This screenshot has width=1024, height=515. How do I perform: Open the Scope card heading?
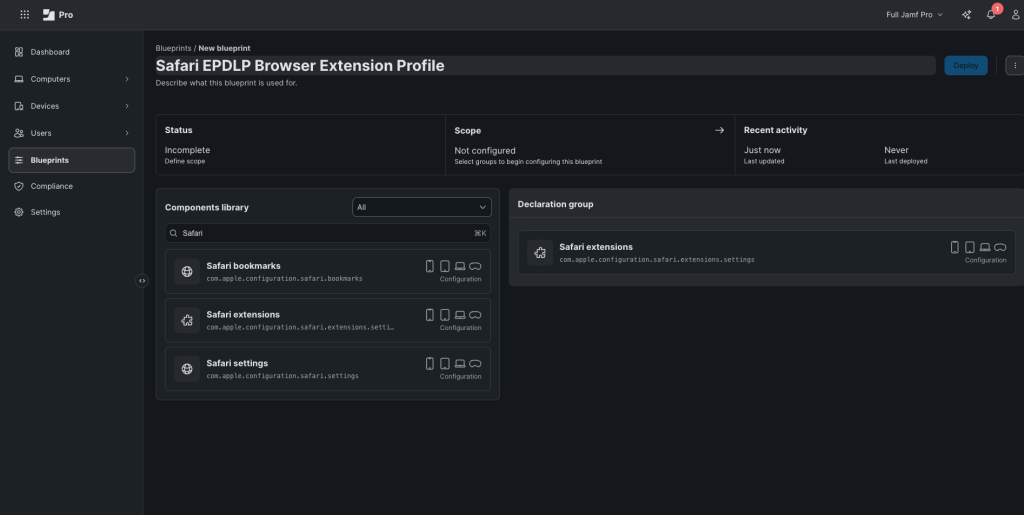(x=468, y=130)
